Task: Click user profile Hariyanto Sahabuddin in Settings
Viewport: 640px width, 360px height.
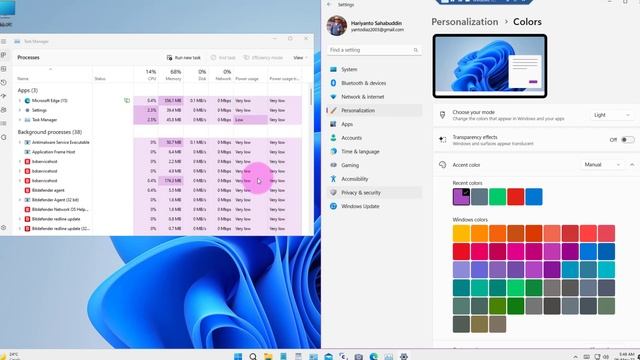Action: (x=366, y=26)
